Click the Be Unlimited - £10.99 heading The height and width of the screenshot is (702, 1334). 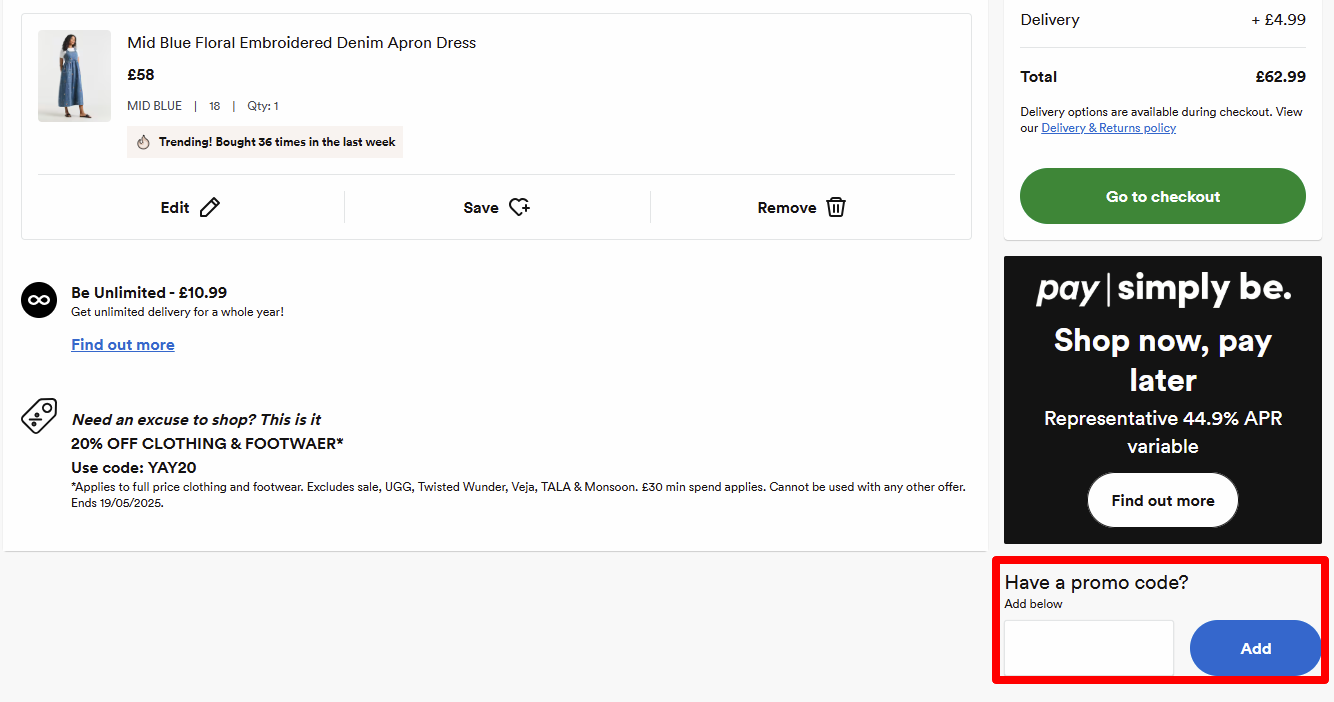click(x=149, y=293)
